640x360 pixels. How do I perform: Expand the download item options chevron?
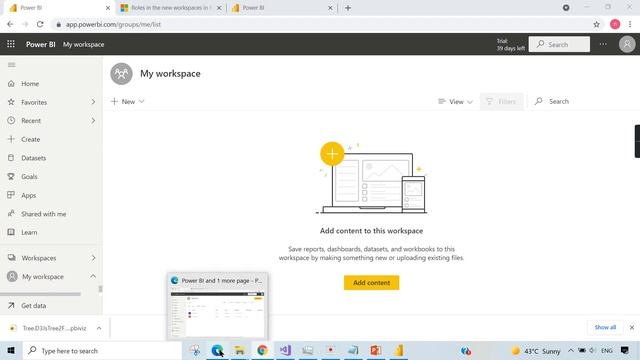99,328
